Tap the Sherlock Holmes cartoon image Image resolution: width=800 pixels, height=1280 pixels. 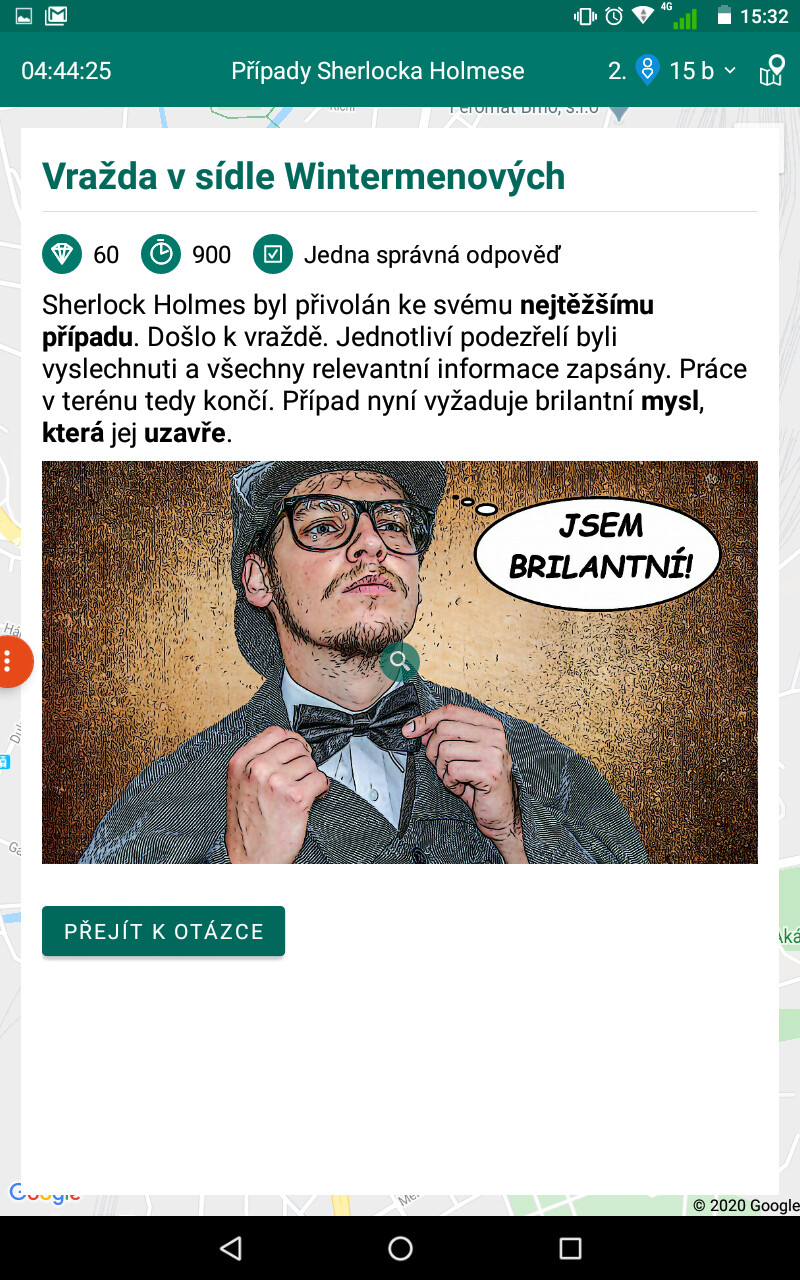400,662
